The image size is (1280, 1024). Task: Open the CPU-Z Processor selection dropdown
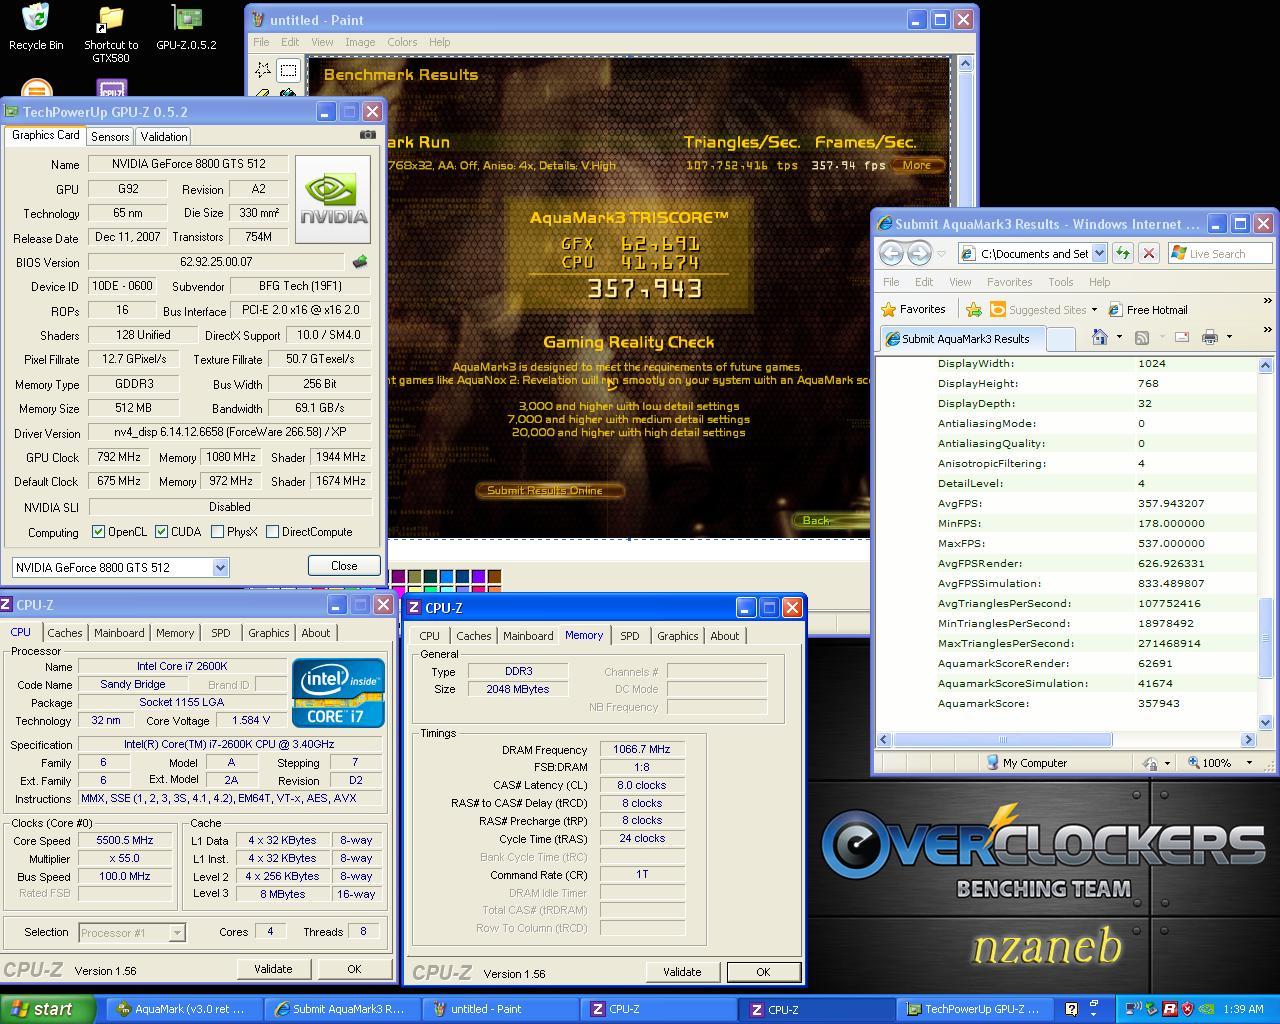[177, 932]
